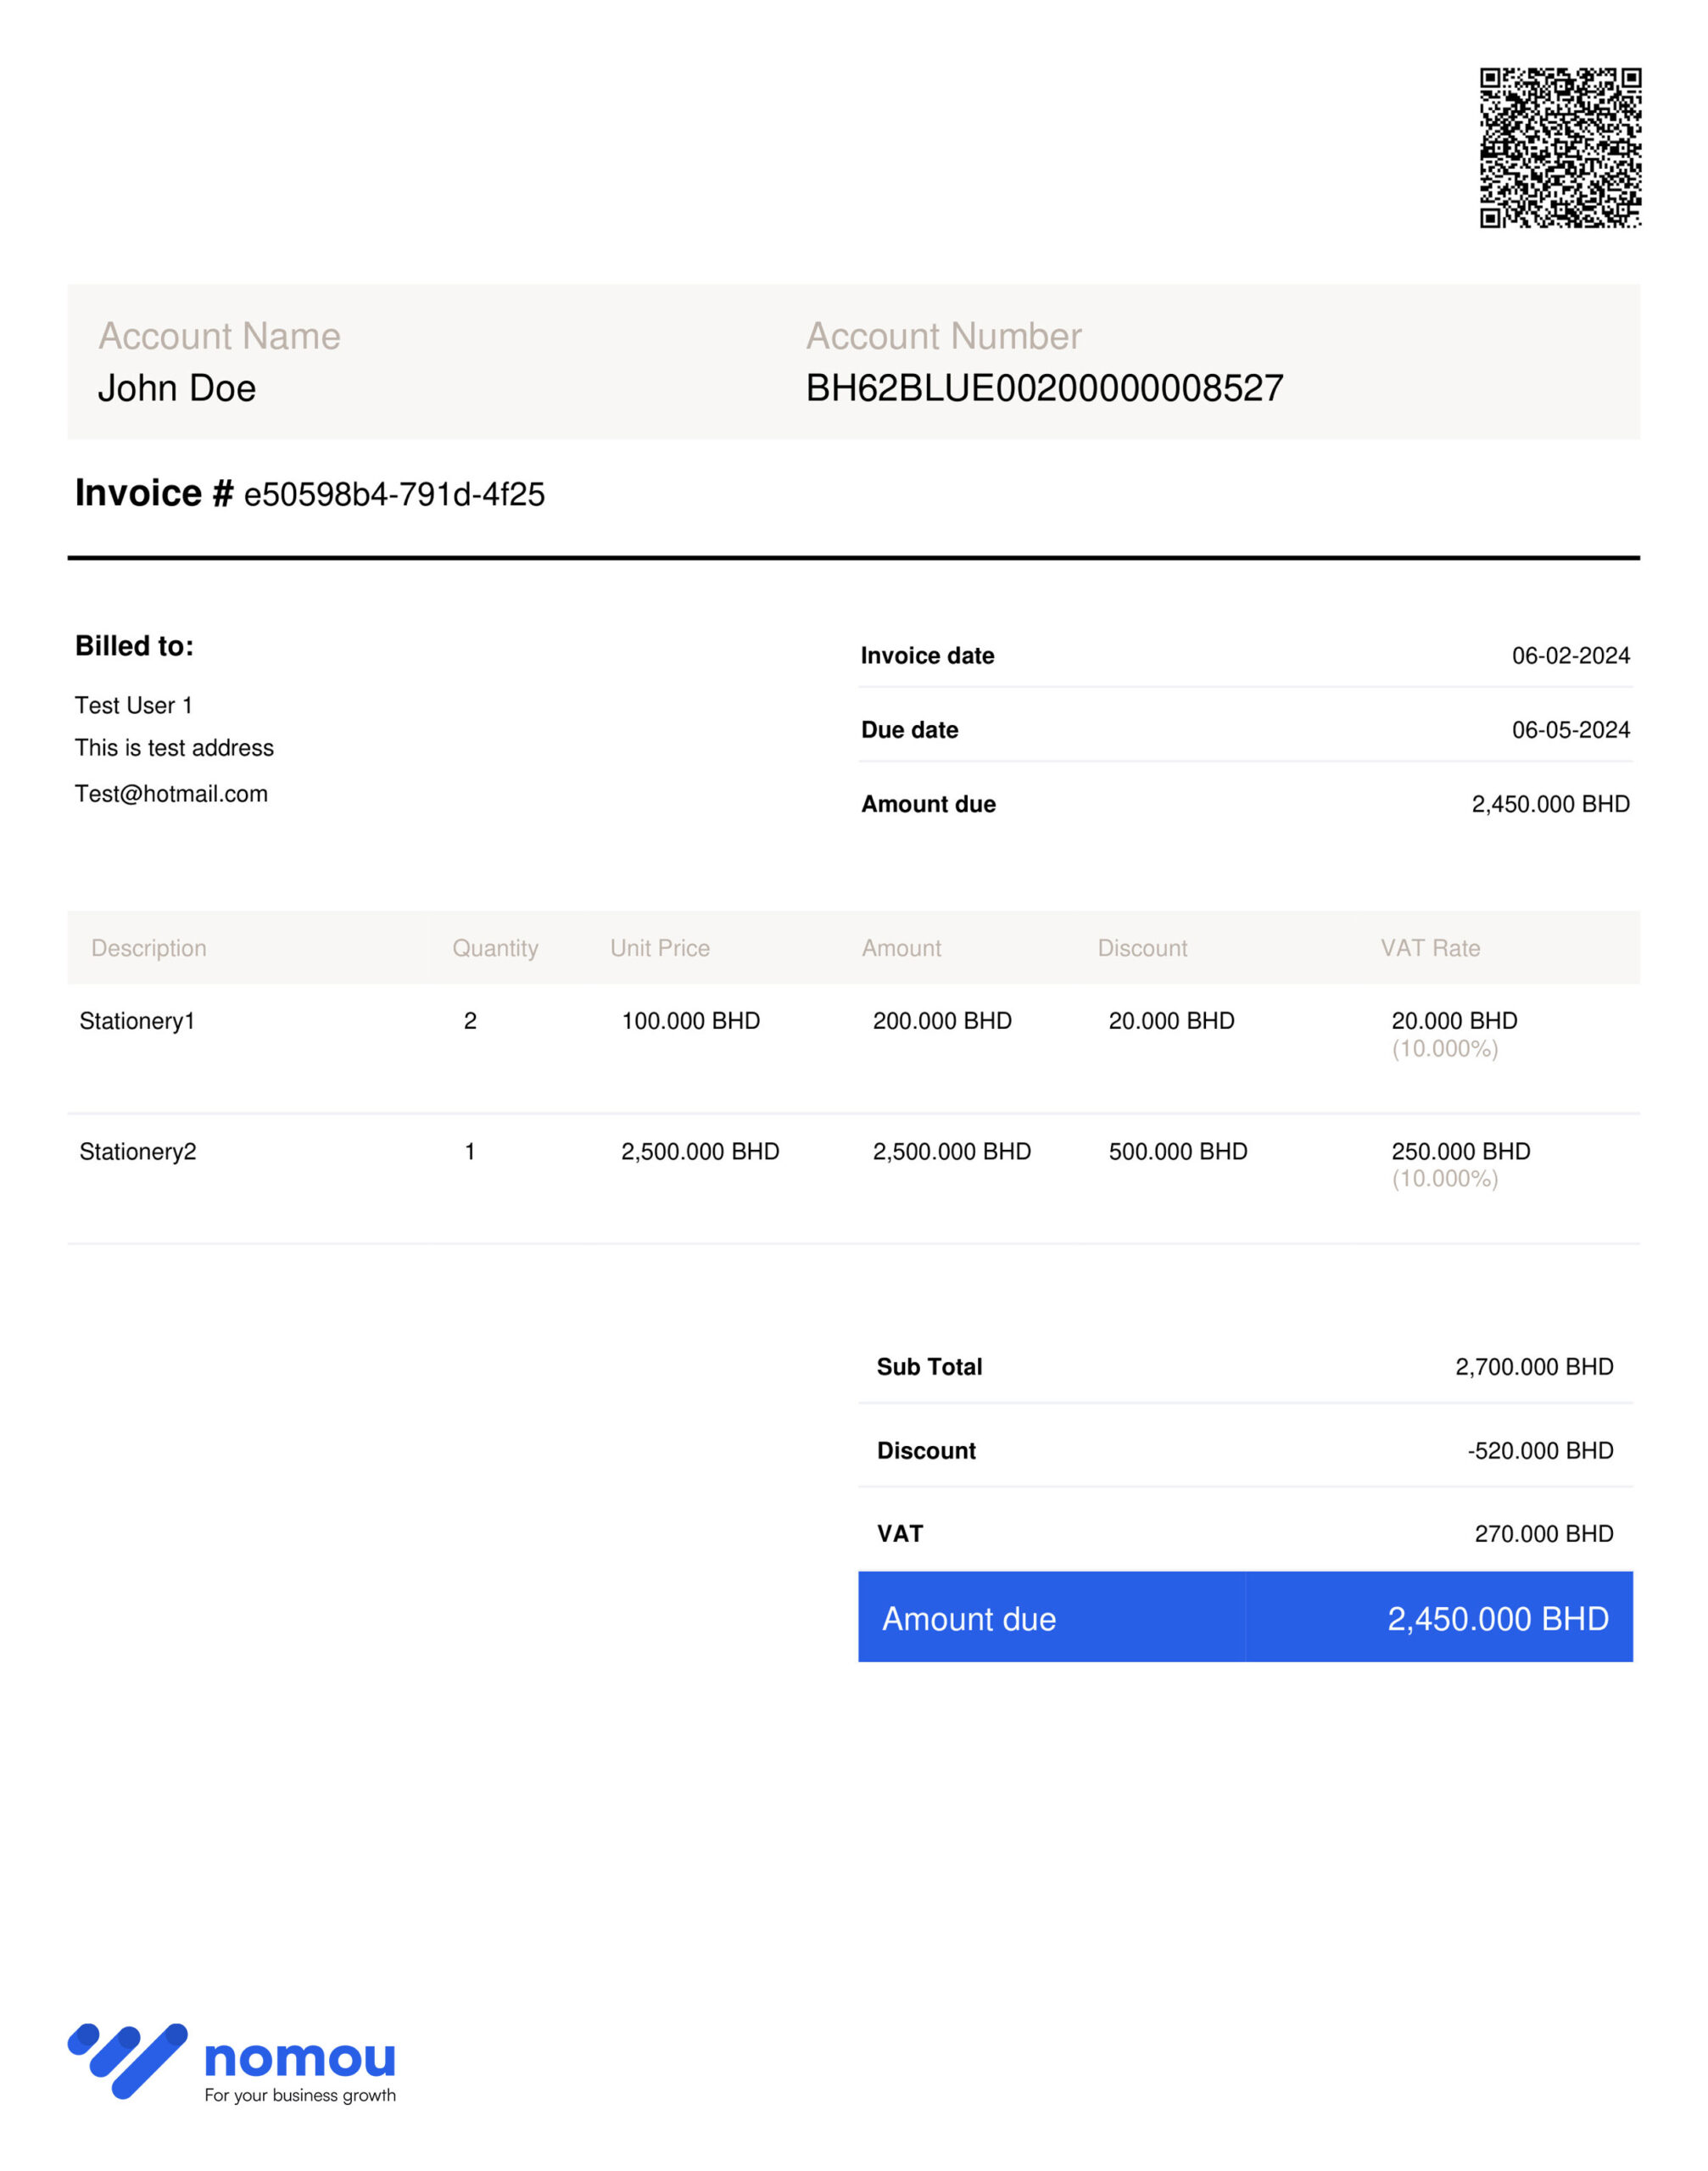Viewport: 1708px width, 2171px height.
Task: Click the VAT total 270.000 BHD
Action: point(1544,1534)
